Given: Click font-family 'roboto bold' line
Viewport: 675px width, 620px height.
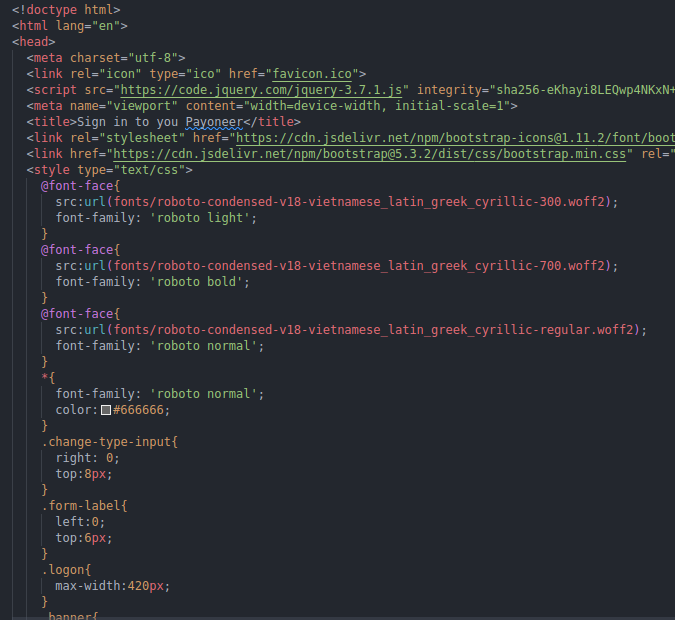Looking at the screenshot, I should pos(153,282).
